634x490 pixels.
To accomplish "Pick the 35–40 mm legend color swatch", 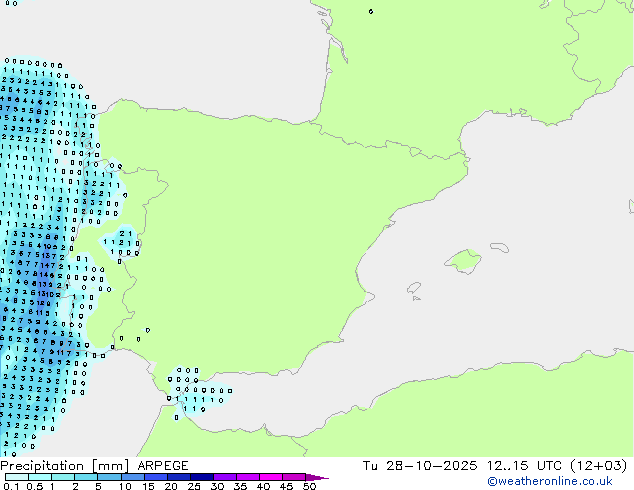I will tap(250, 477).
